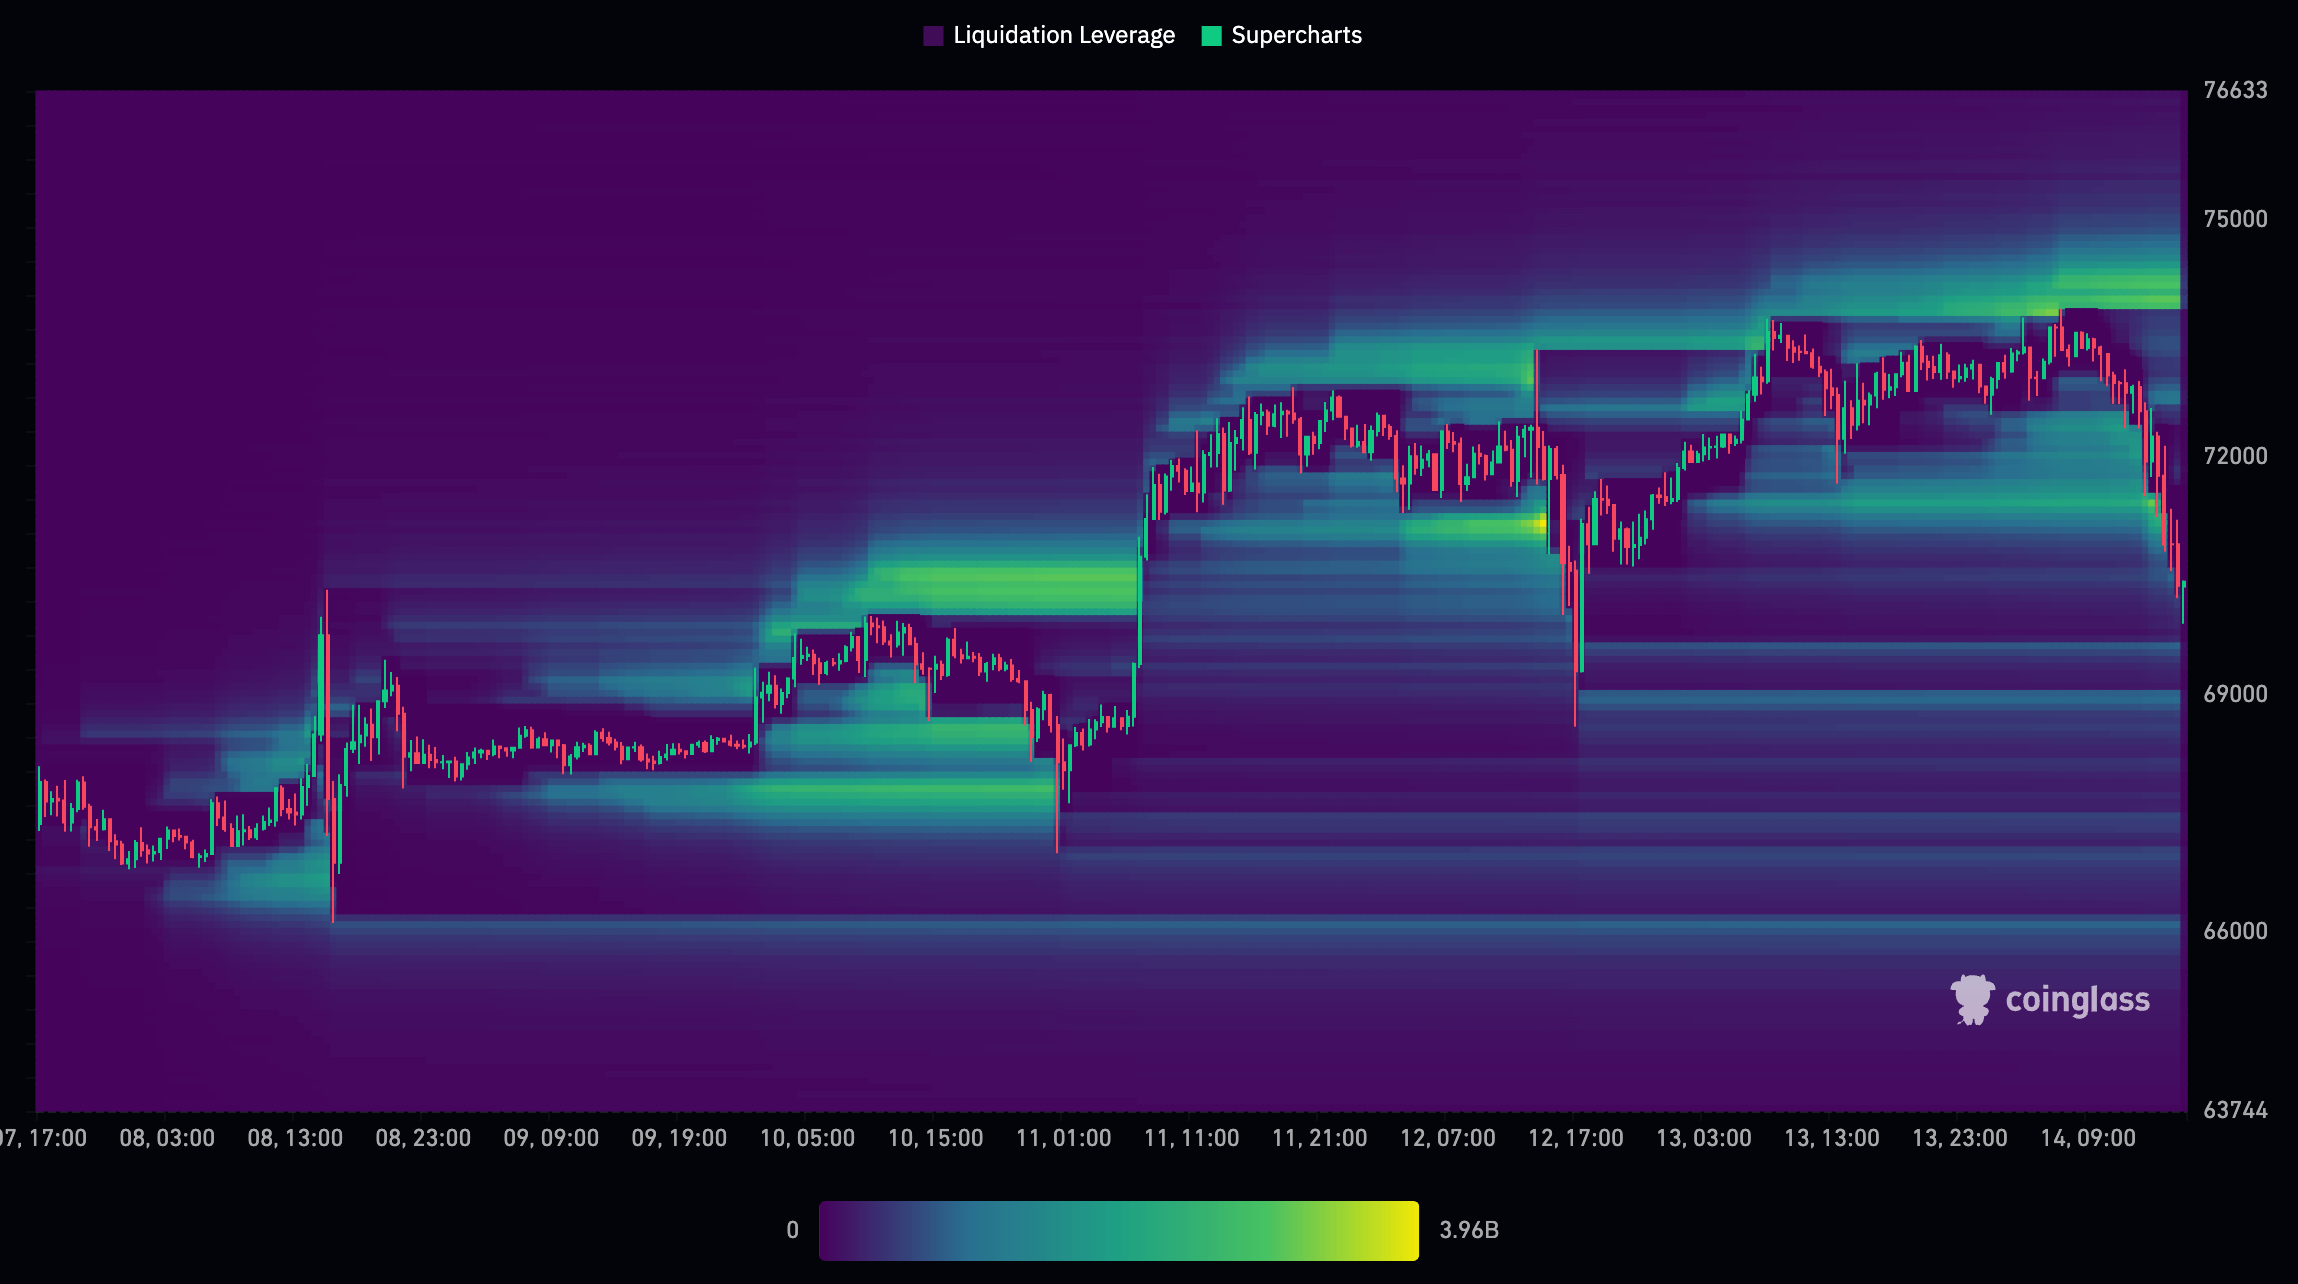Click the 12, 07:00 time label
Viewport: 2298px width, 1284px height.
[x=1447, y=1138]
